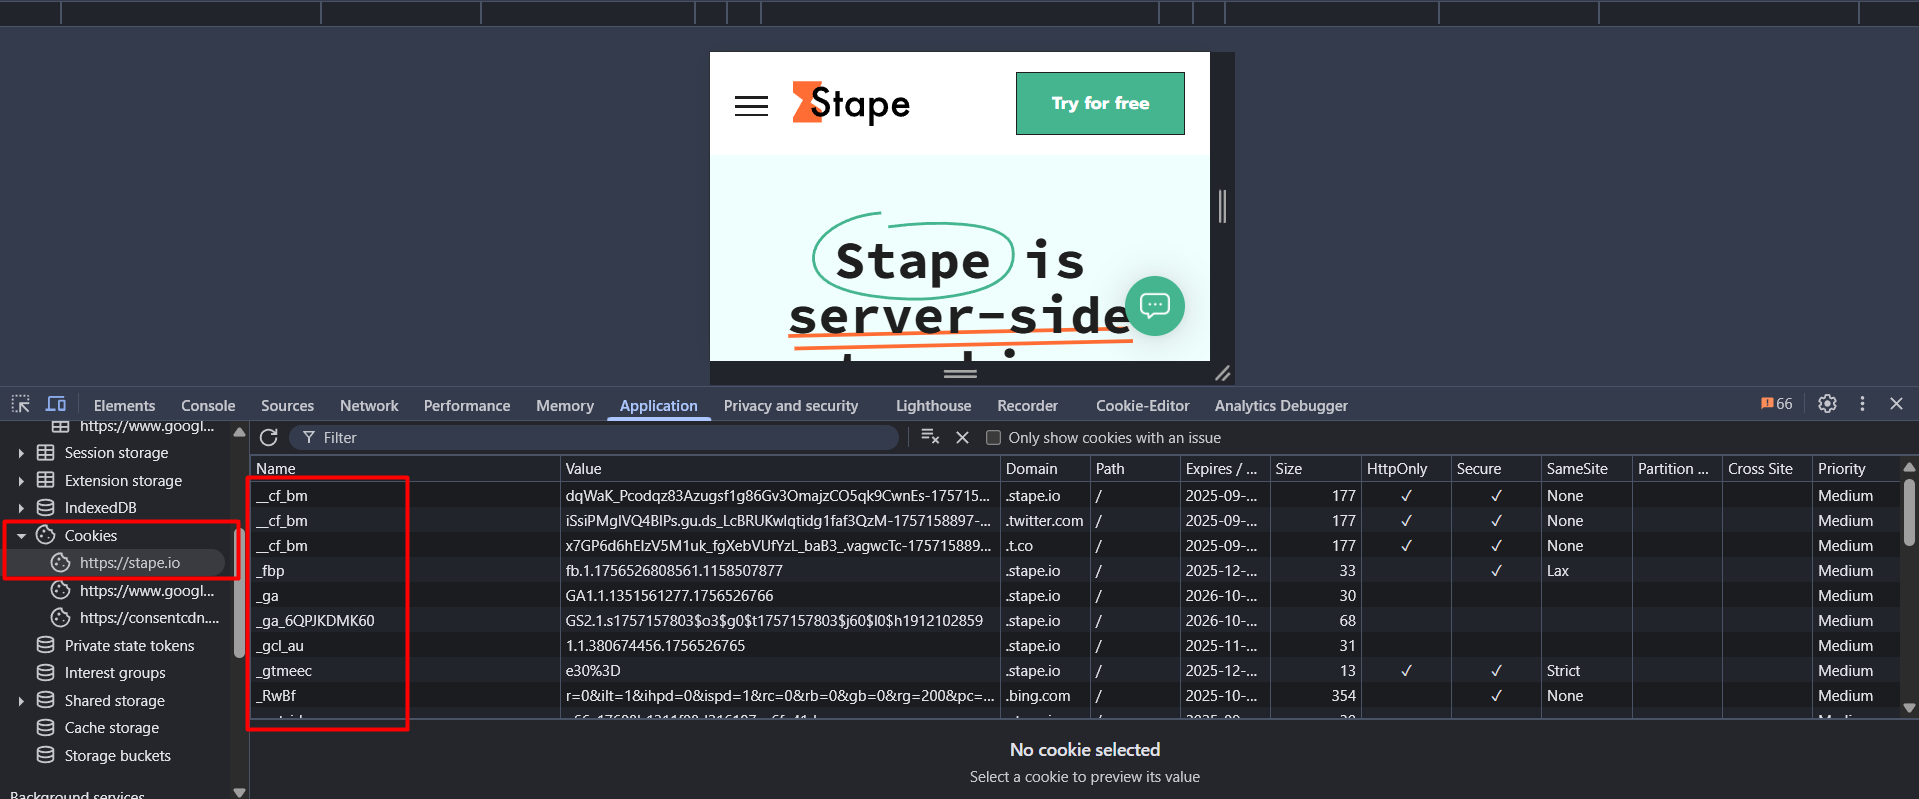Viewport: 1919px width, 799px height.
Task: Click the cookie Filter input field
Action: [x=600, y=438]
